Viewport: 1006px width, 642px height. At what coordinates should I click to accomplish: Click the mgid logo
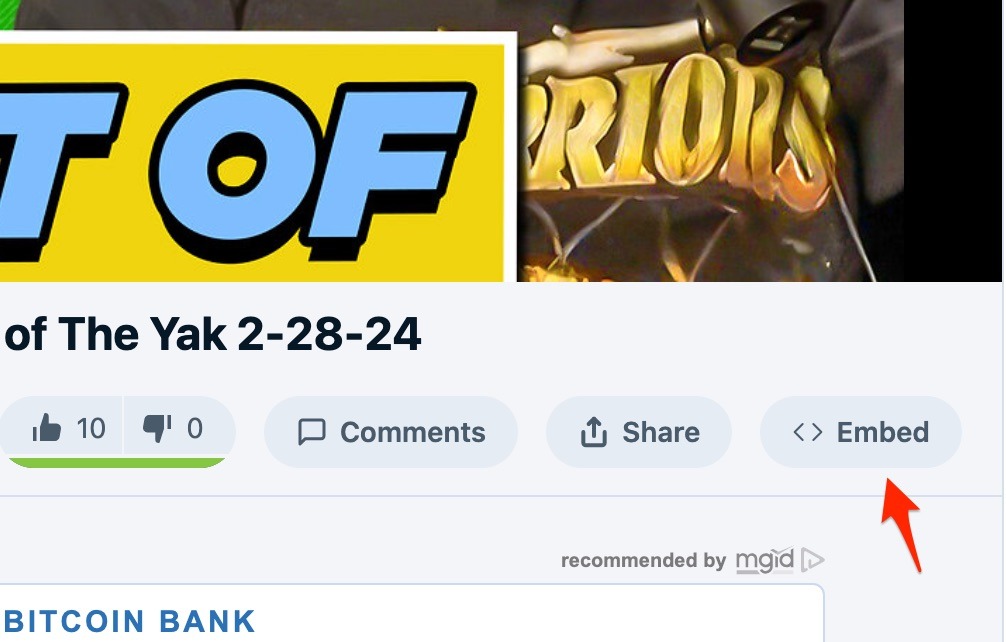(764, 561)
